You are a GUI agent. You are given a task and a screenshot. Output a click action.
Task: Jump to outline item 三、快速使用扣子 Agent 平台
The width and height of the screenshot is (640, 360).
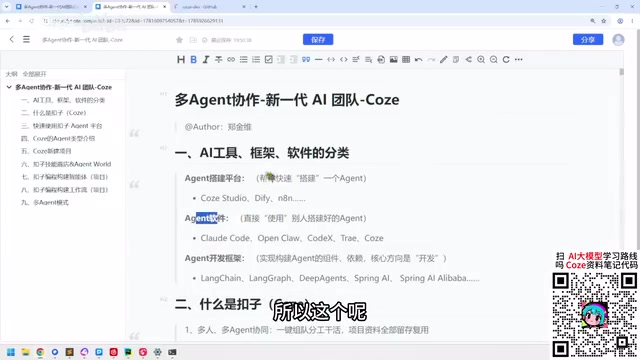[x=62, y=126]
